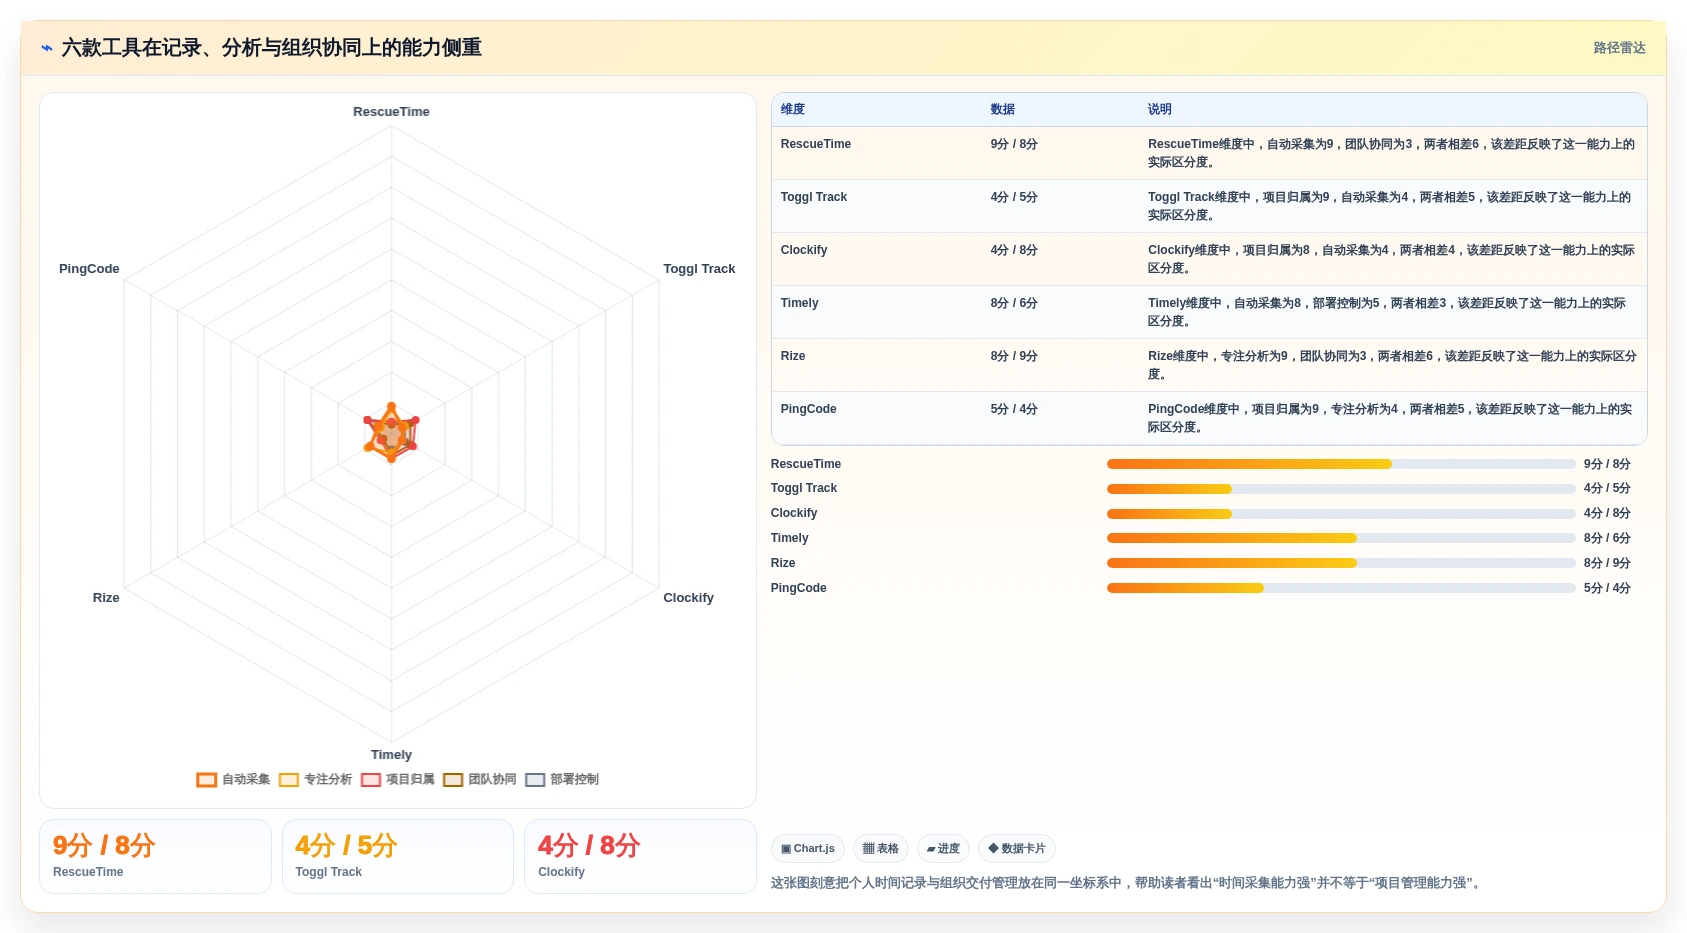
Task: Click the 进度 tag chip
Action: 943,849
